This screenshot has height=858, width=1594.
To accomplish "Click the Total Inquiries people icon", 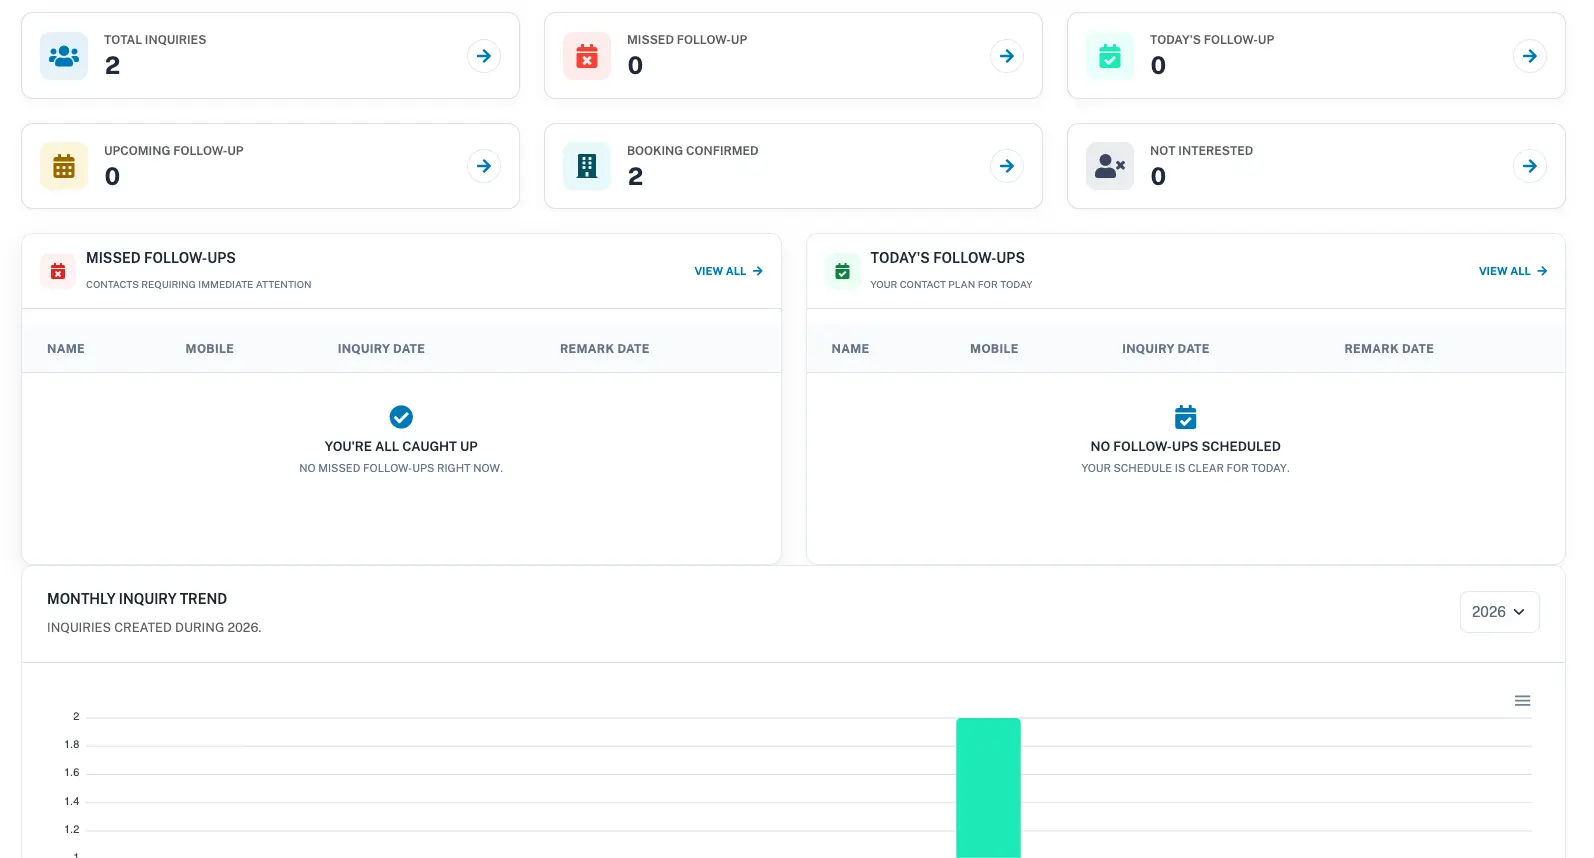I will coord(64,56).
